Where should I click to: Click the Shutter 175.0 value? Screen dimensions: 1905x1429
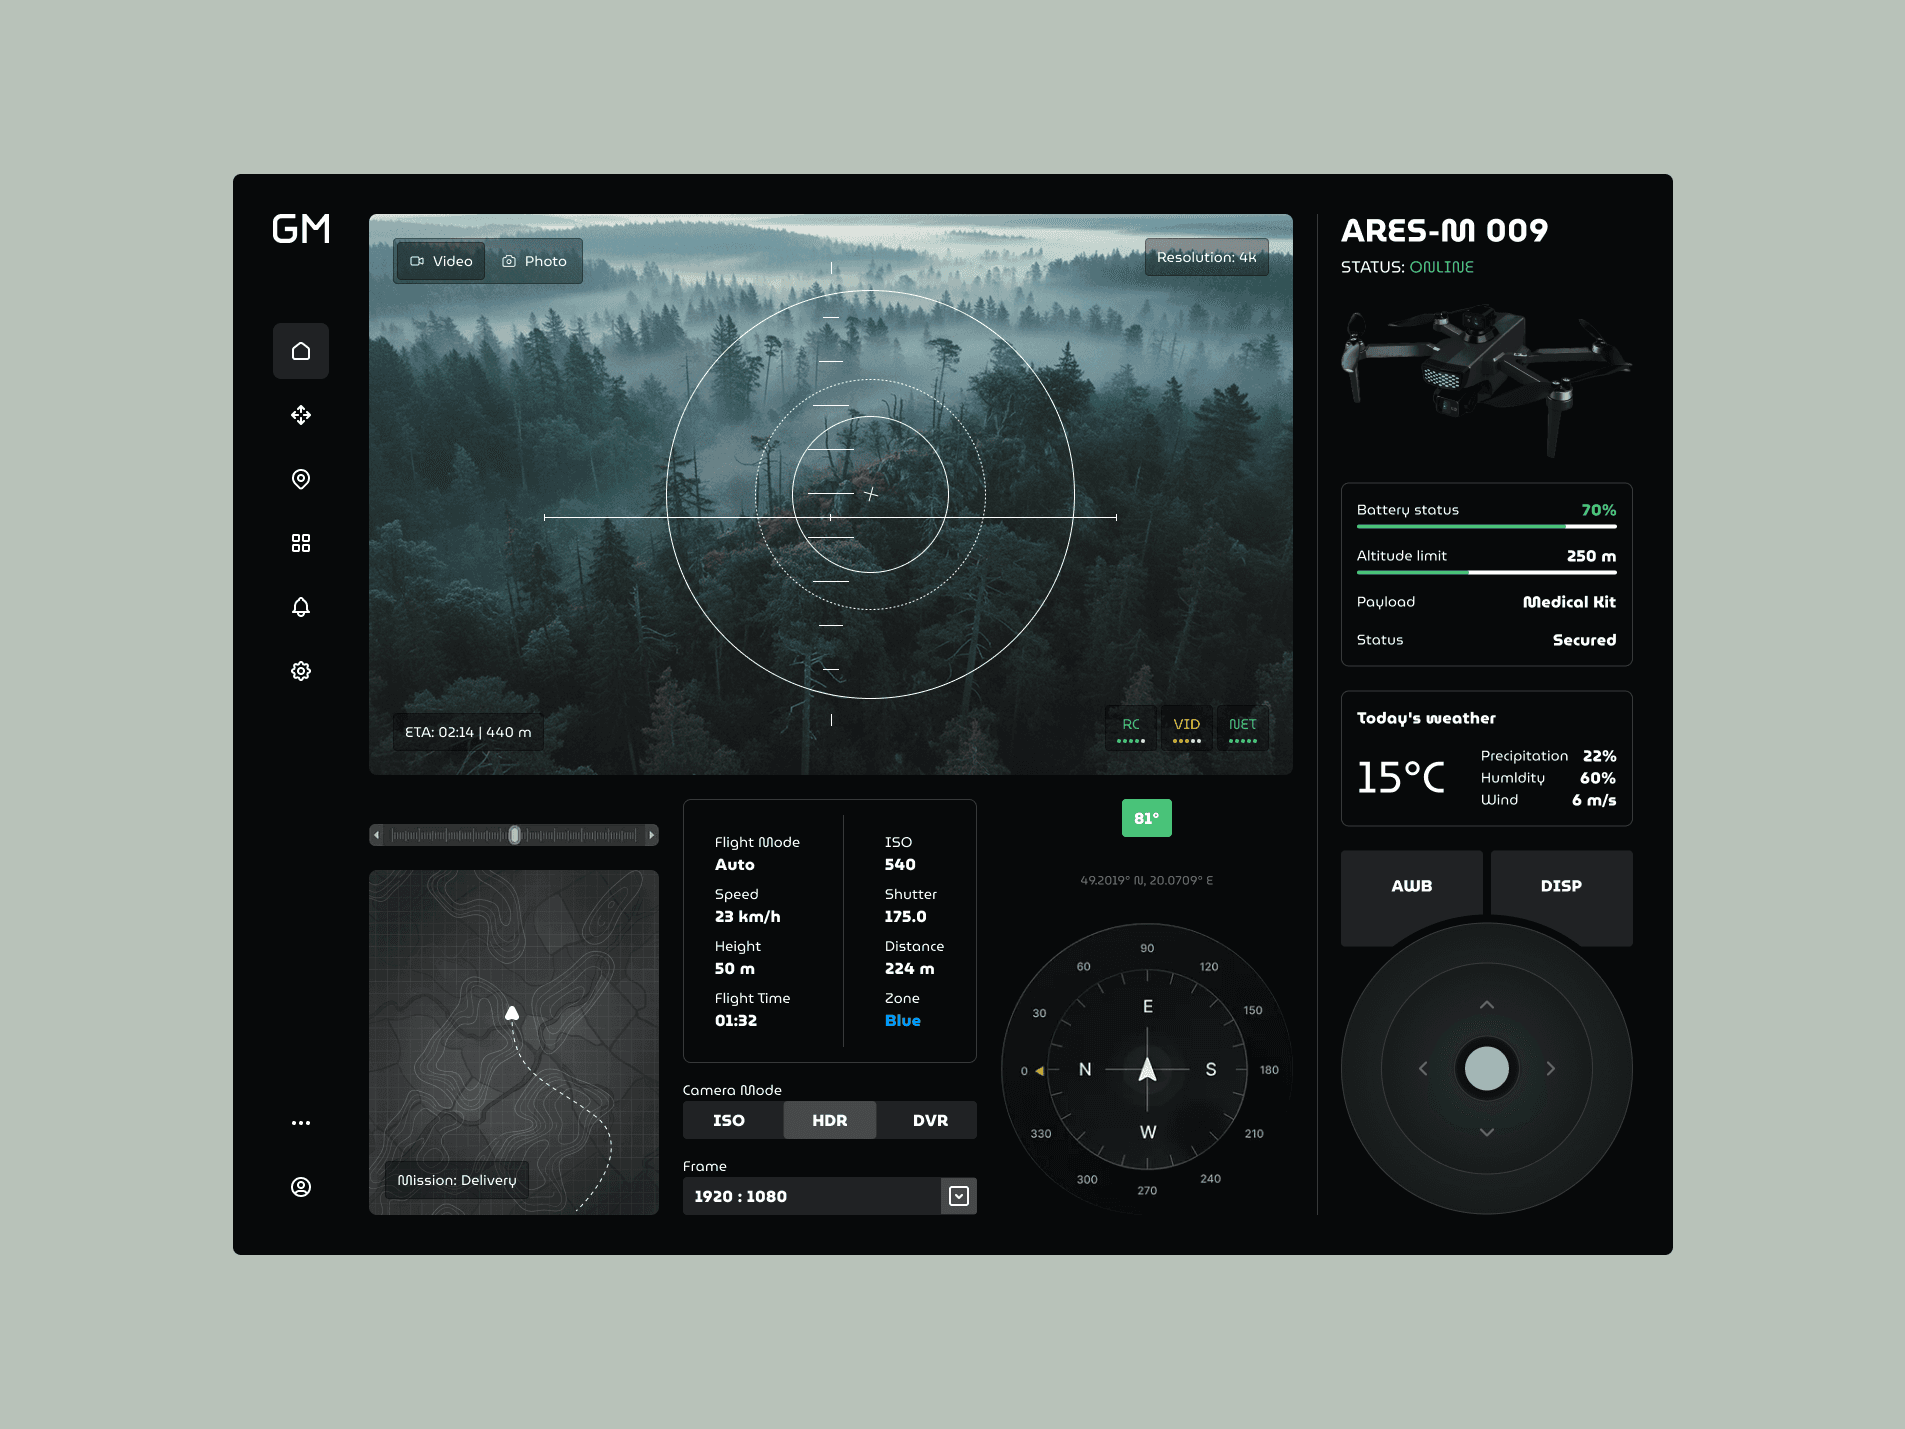[906, 916]
